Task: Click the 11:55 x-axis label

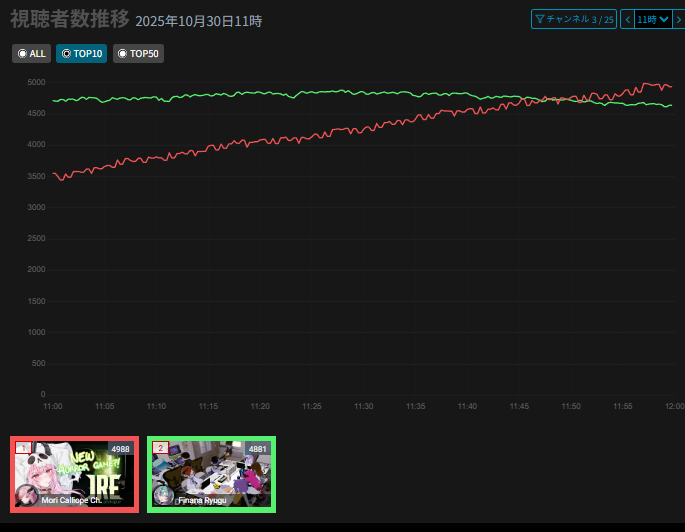Action: (x=623, y=406)
